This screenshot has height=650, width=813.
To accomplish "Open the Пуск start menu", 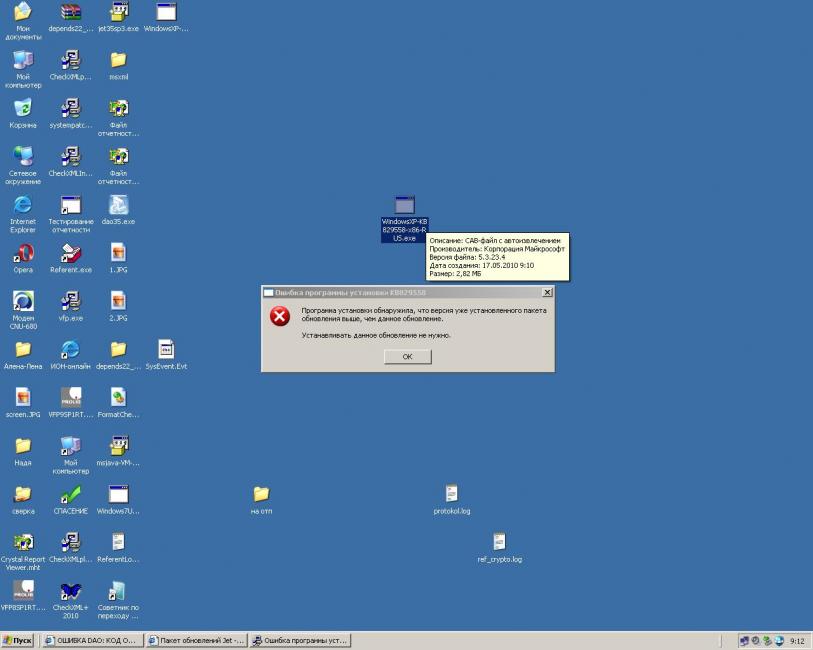I will pyautogui.click(x=20, y=641).
